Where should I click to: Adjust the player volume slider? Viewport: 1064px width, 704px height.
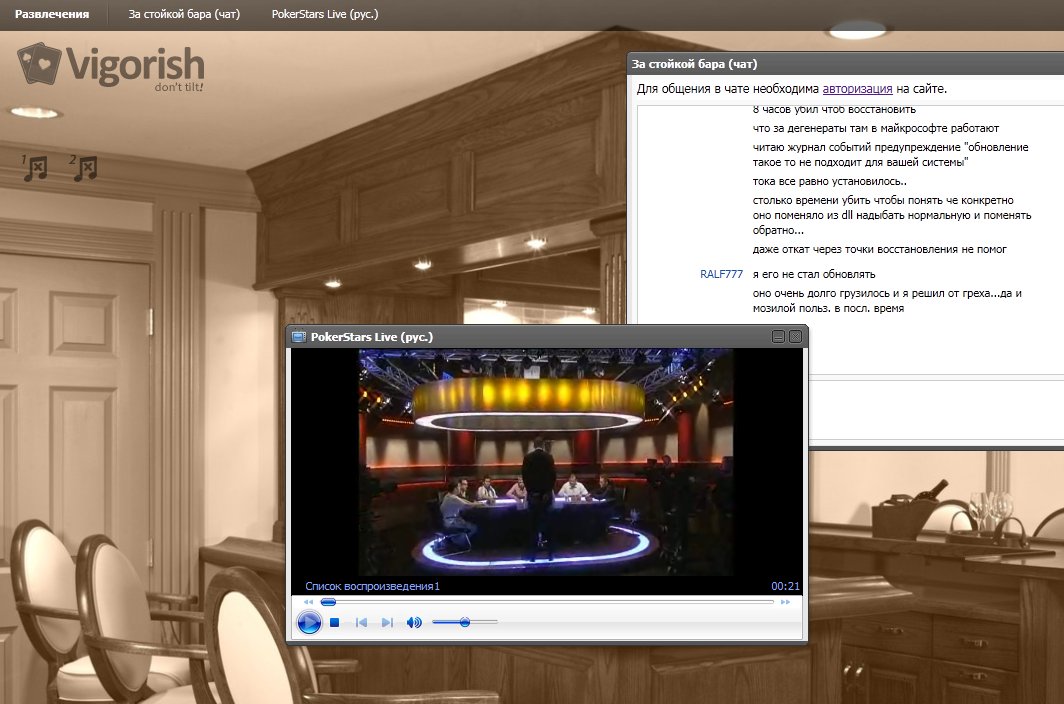(465, 622)
